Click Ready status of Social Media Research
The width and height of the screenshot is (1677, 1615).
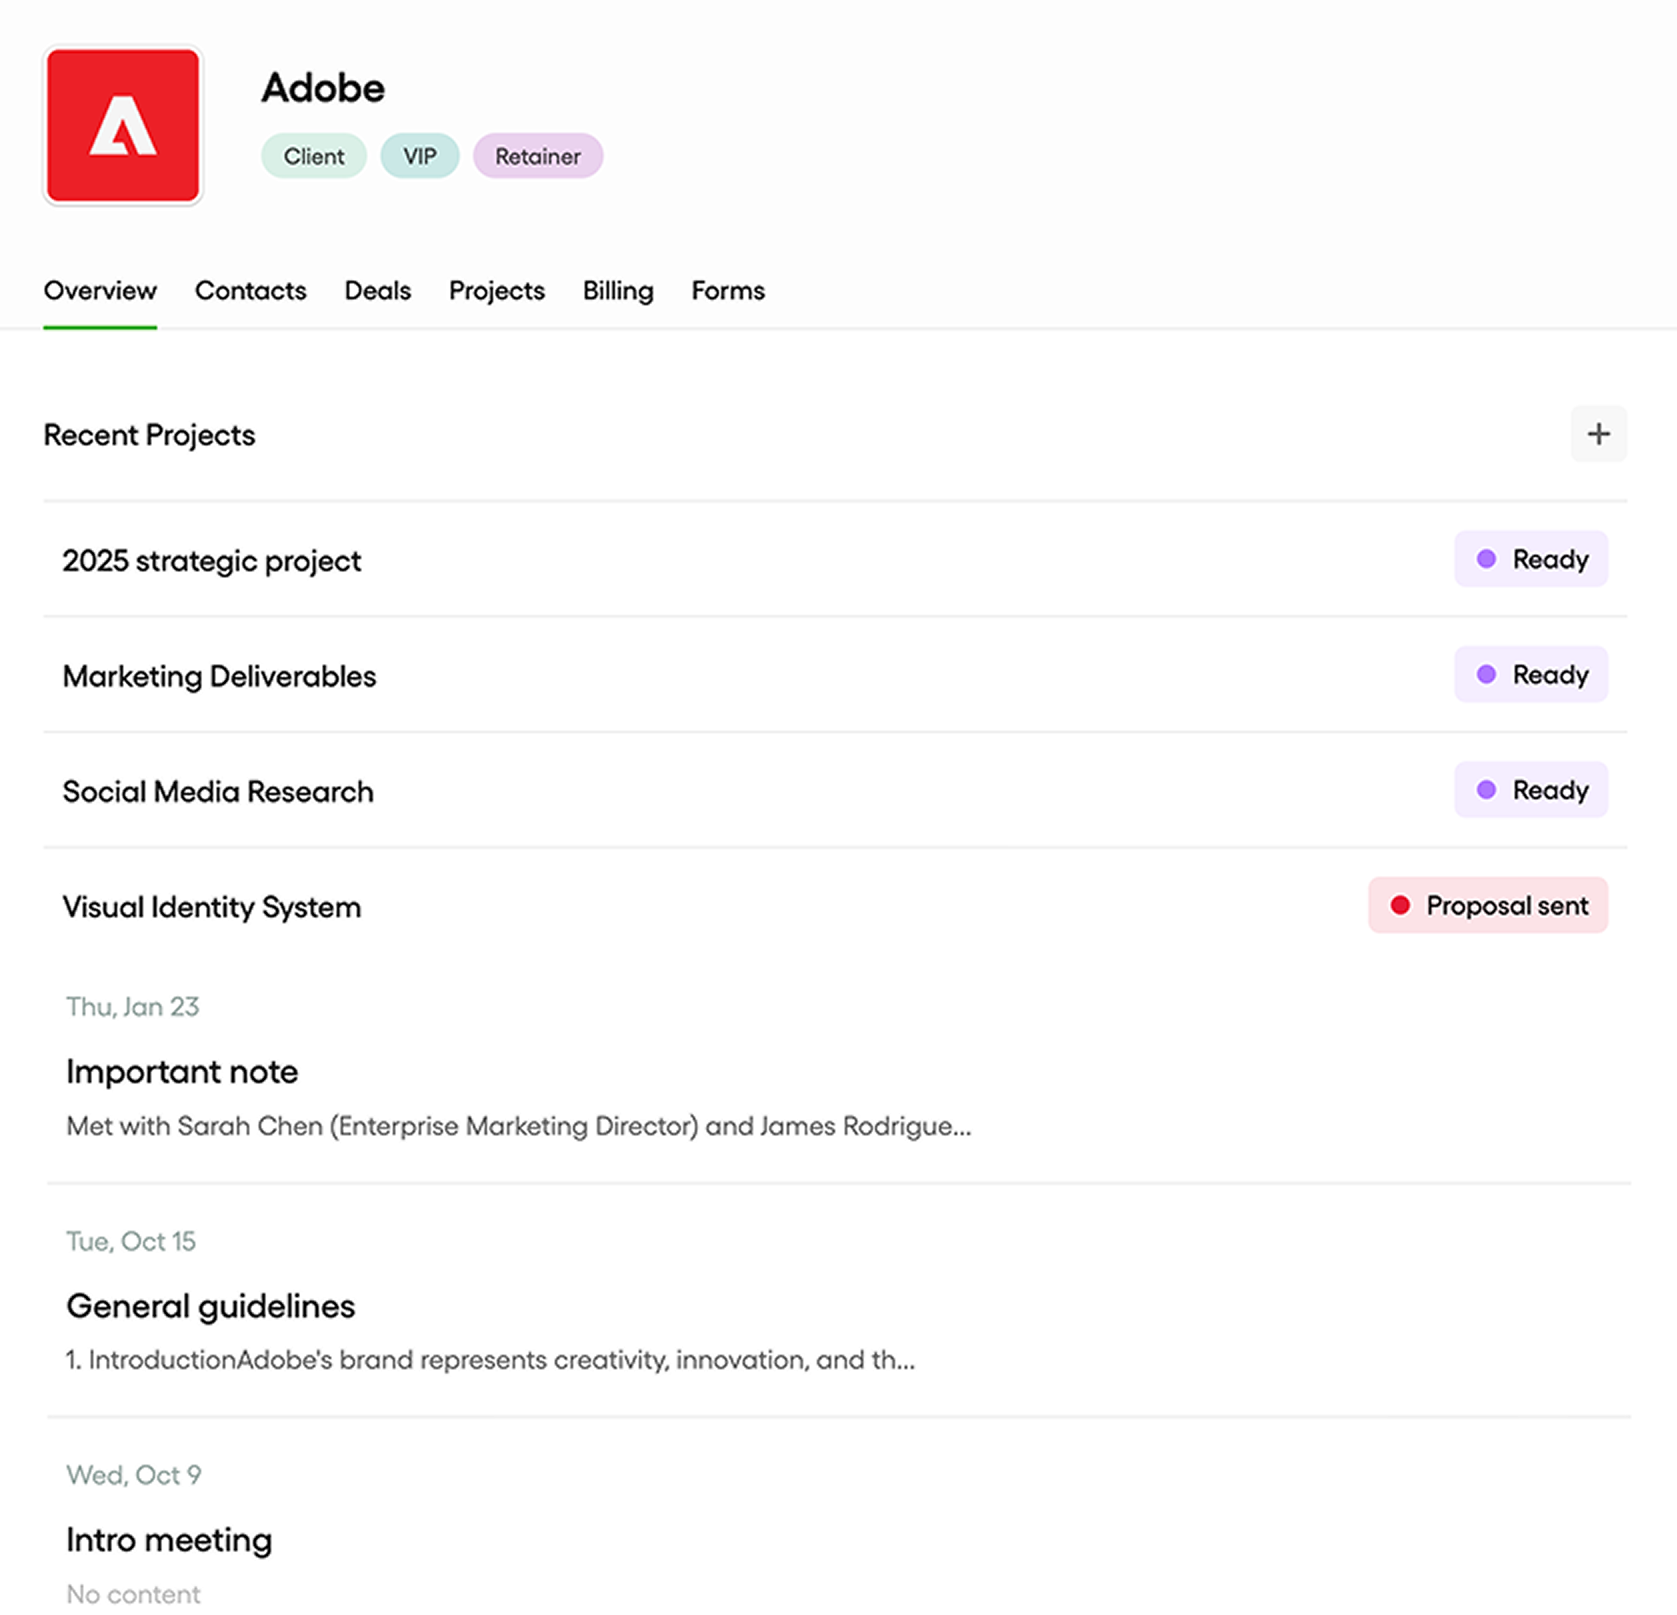tap(1530, 790)
